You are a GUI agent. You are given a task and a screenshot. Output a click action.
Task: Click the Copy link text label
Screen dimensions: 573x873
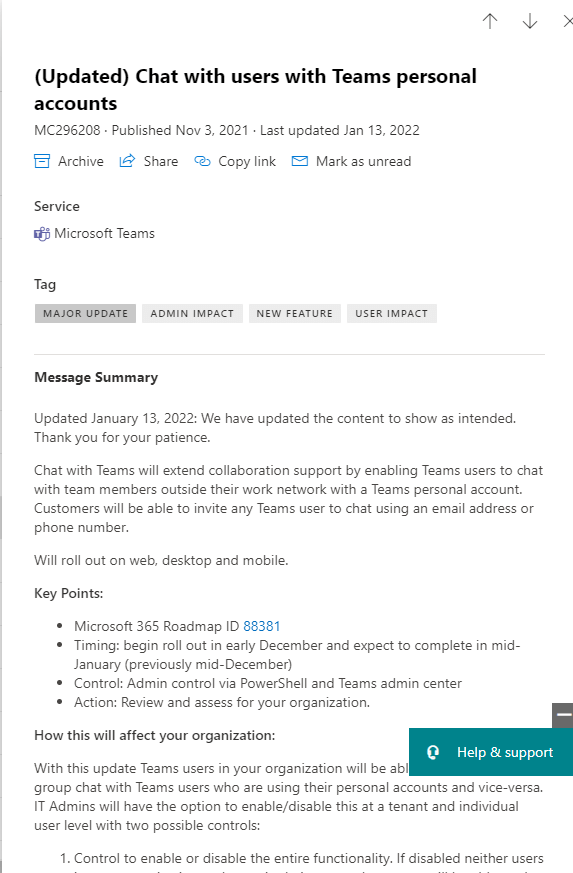point(247,161)
